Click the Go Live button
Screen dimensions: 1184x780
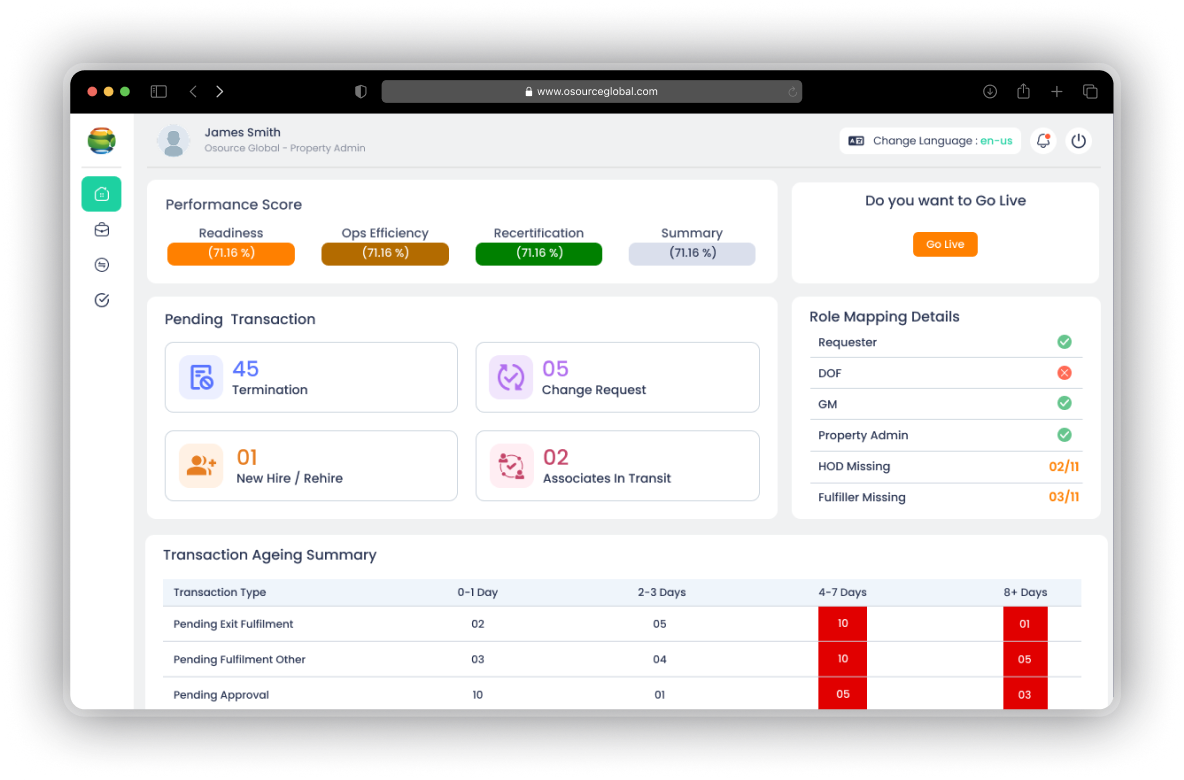pos(945,245)
